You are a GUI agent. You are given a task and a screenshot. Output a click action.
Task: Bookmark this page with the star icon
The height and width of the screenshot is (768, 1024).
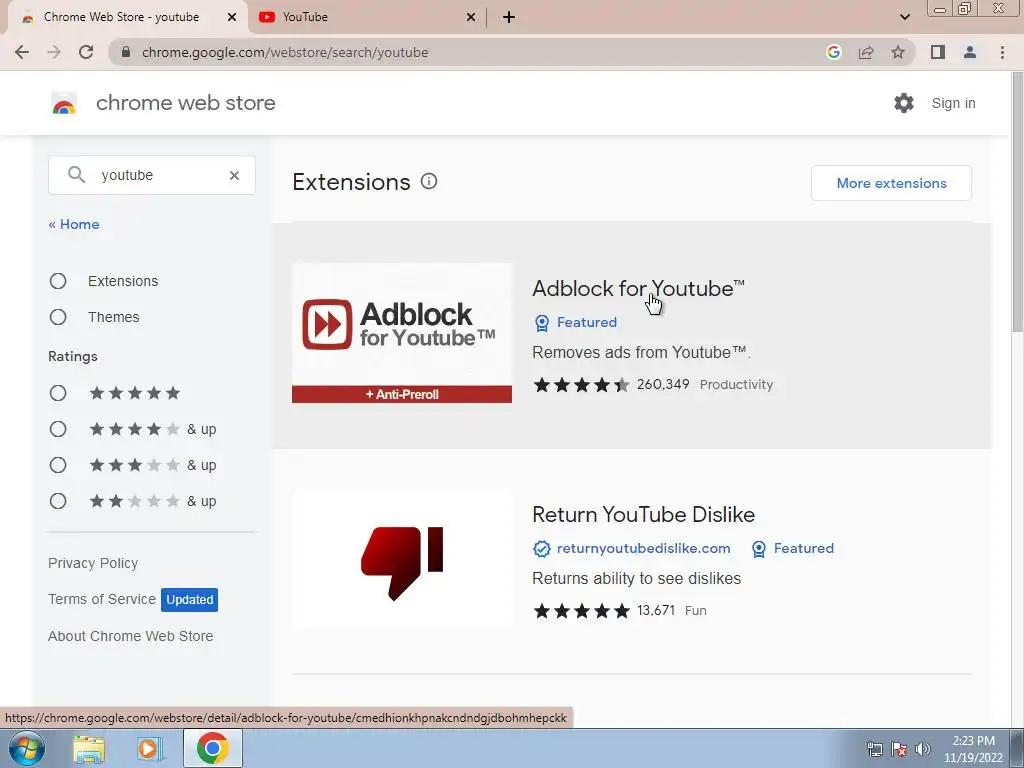pos(898,52)
